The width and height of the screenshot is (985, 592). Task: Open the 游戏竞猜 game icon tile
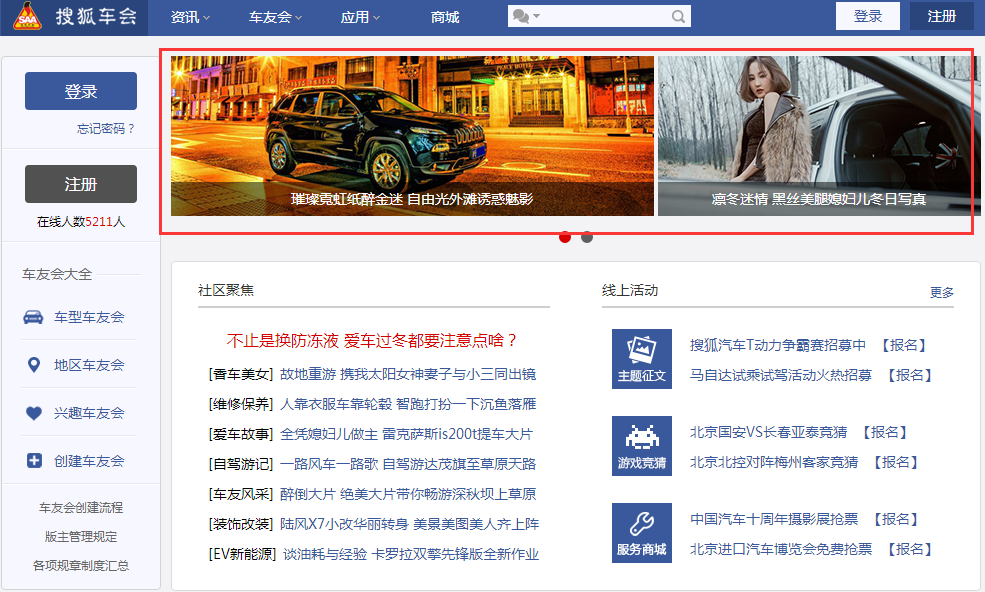point(641,446)
